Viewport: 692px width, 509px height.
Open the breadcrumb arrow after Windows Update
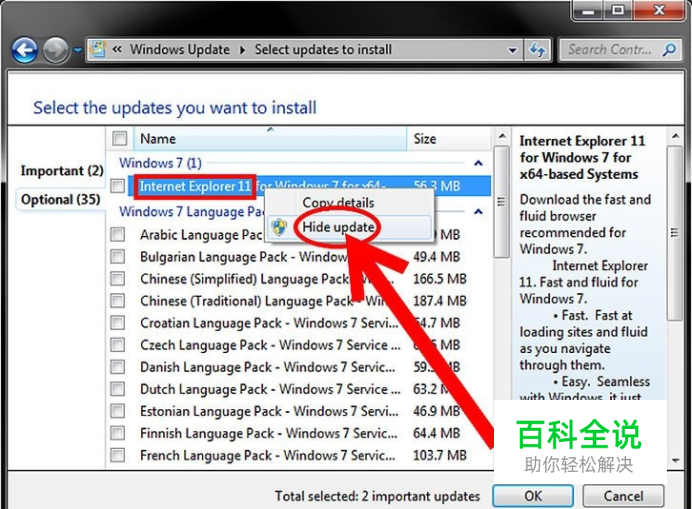(x=242, y=50)
